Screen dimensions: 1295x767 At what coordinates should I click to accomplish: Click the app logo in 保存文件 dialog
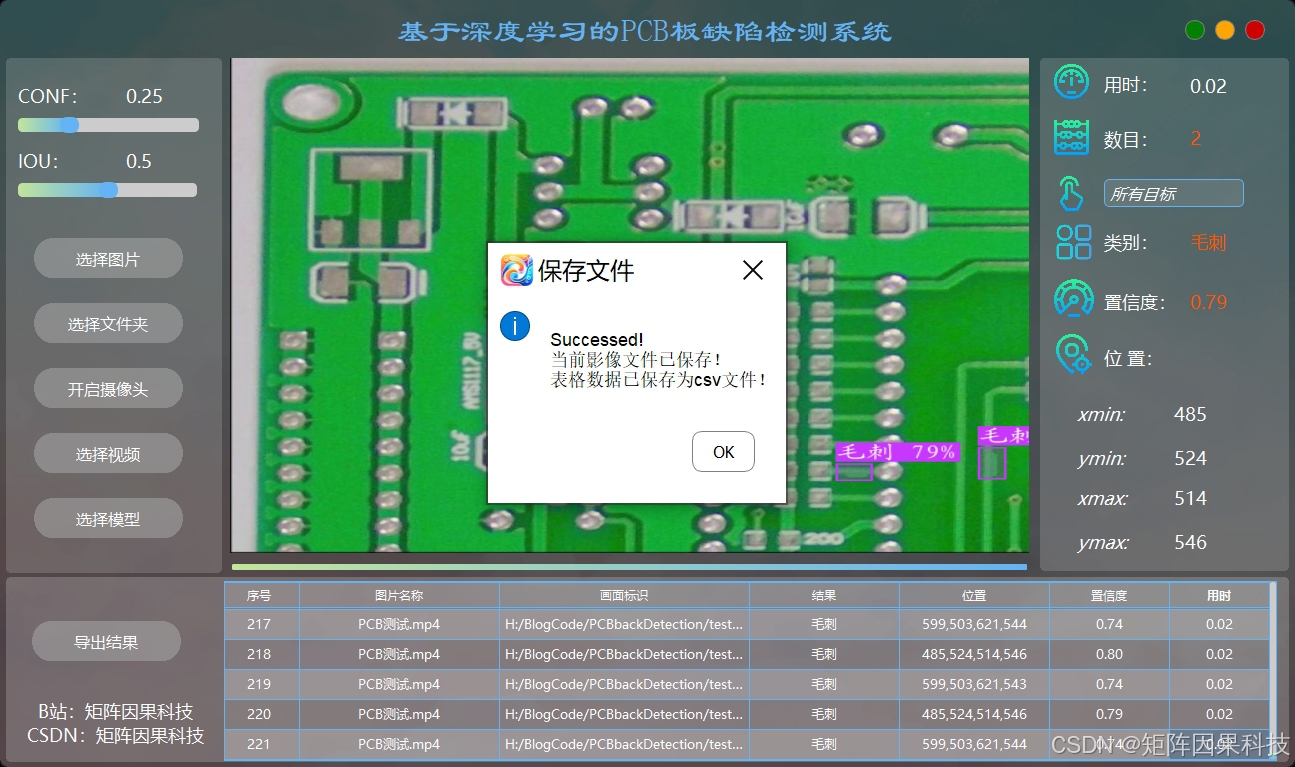click(x=516, y=270)
